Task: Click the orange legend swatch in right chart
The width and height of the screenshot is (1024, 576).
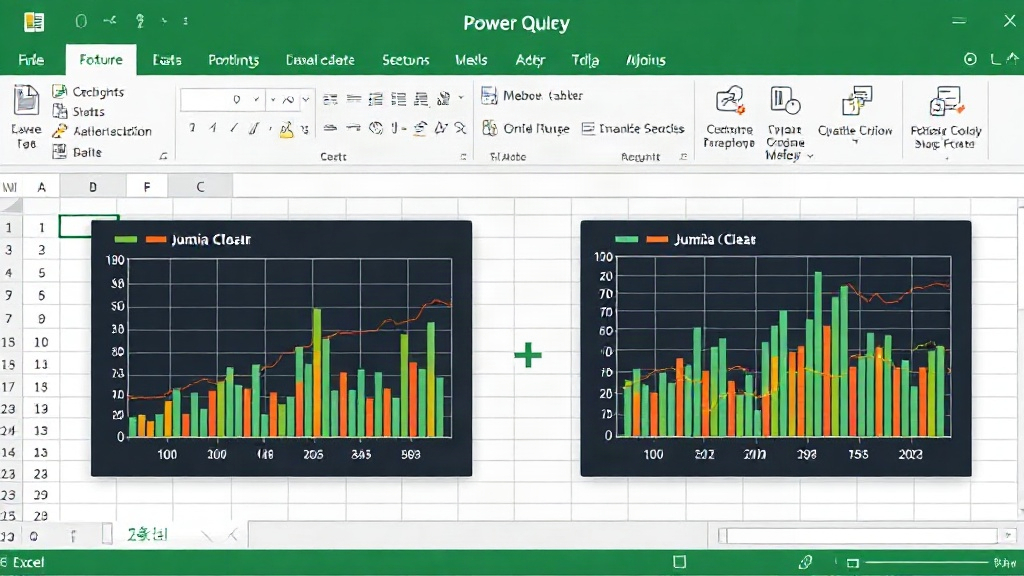Action: [x=657, y=240]
